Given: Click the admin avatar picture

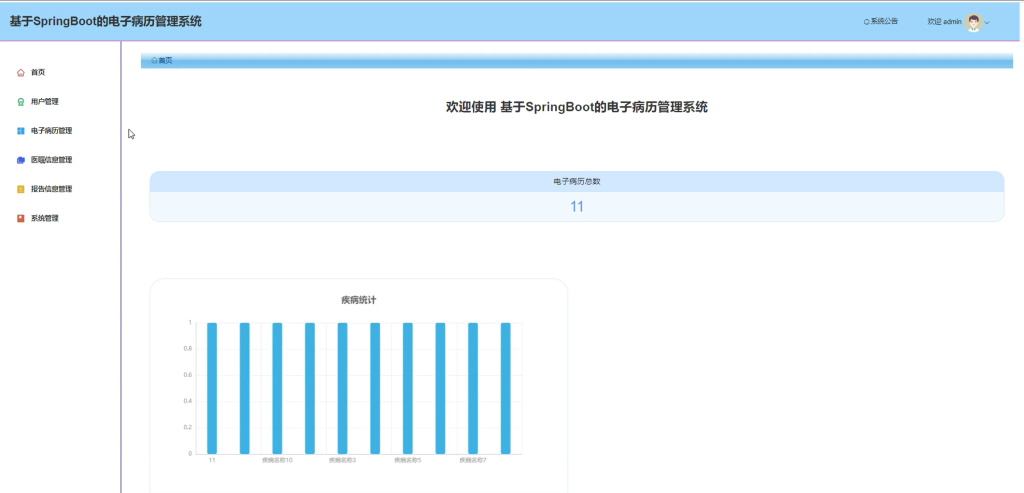Looking at the screenshot, I should click(x=973, y=22).
